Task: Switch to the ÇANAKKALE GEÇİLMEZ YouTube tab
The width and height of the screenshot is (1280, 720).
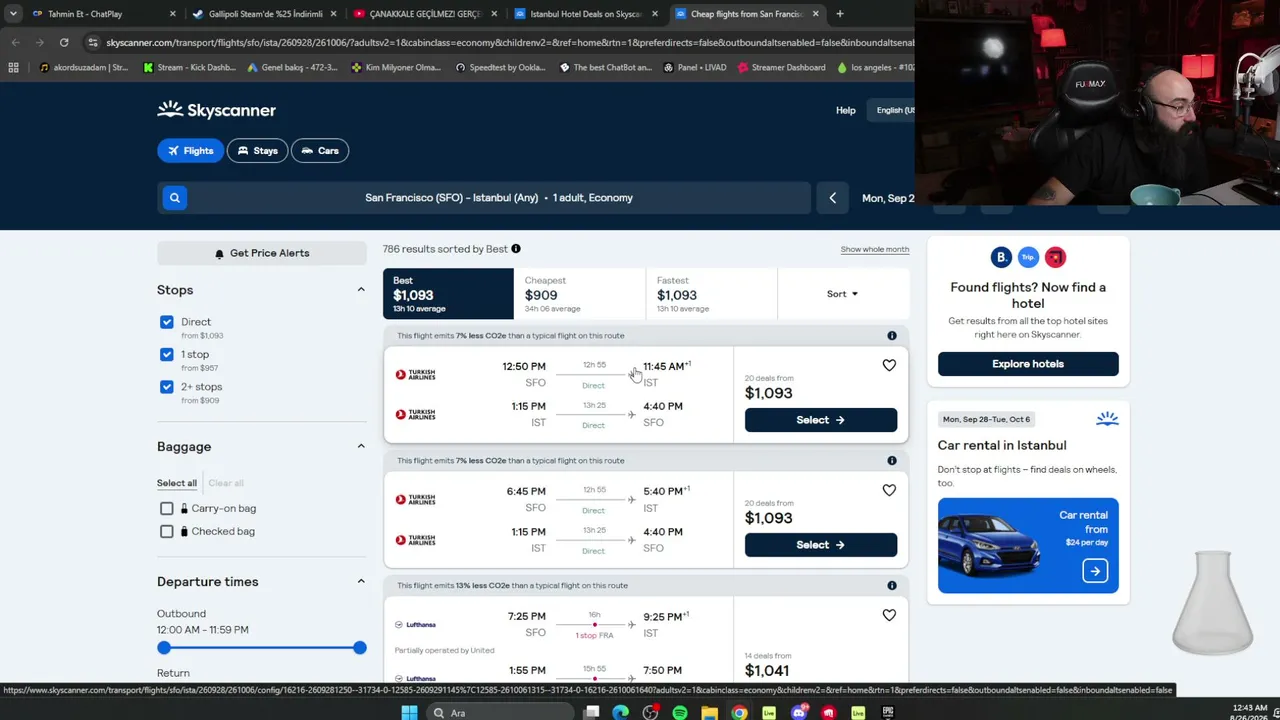Action: coord(423,14)
